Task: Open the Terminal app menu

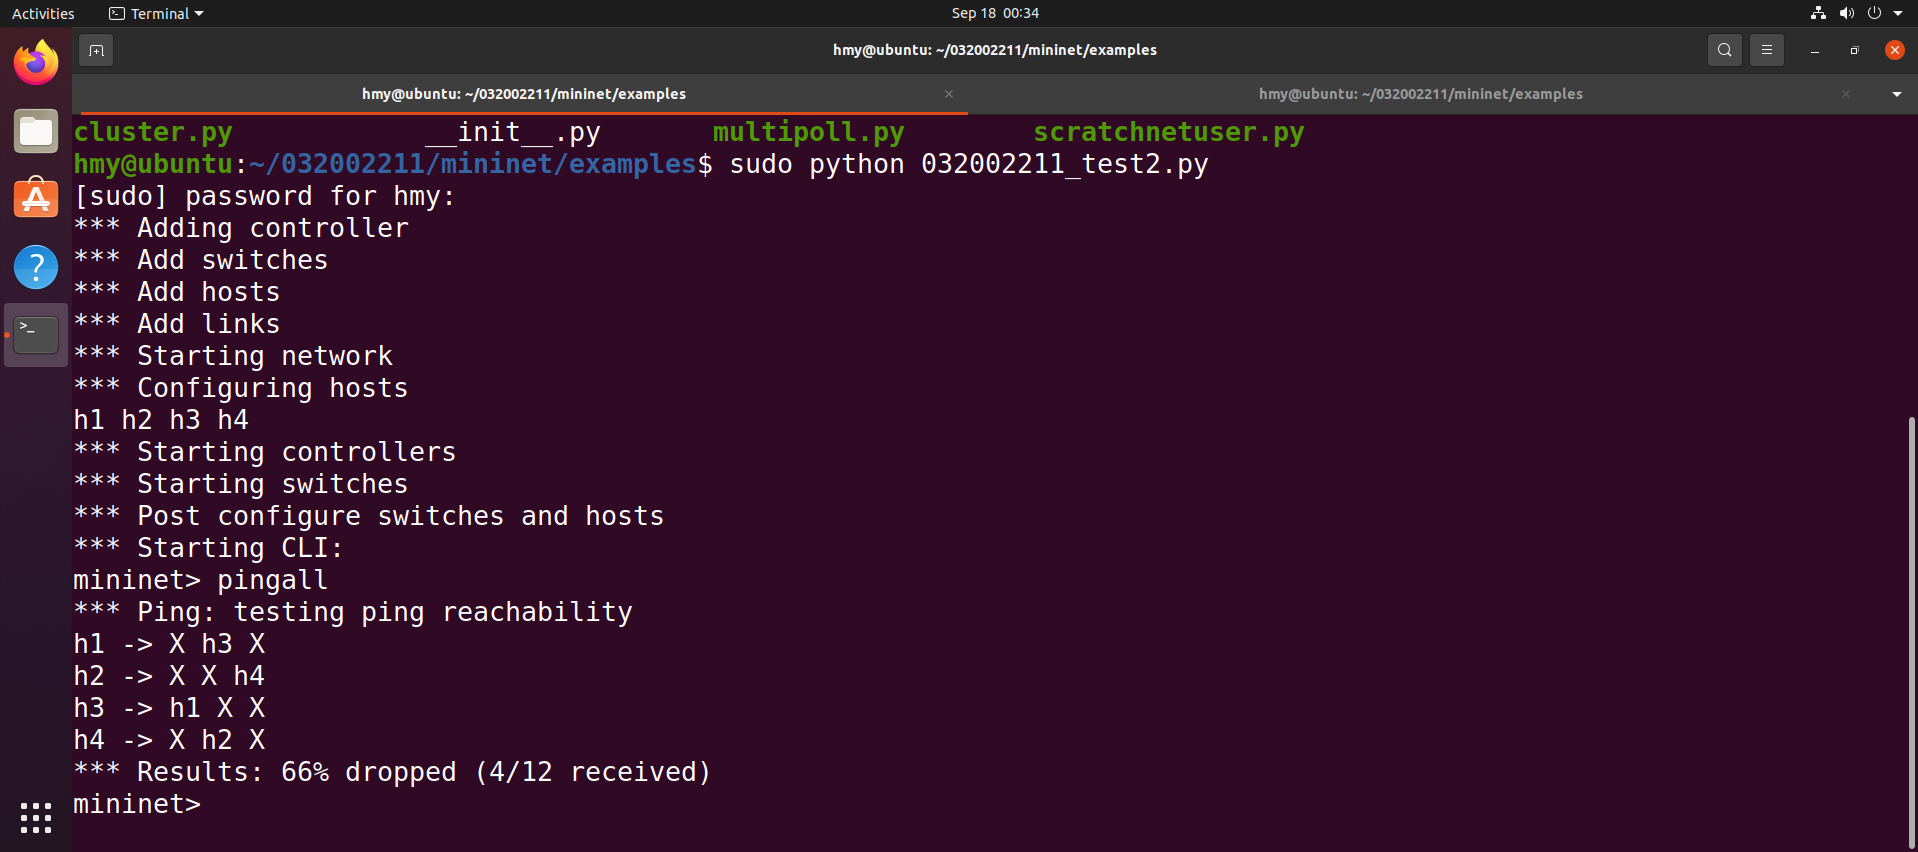Action: [x=157, y=13]
